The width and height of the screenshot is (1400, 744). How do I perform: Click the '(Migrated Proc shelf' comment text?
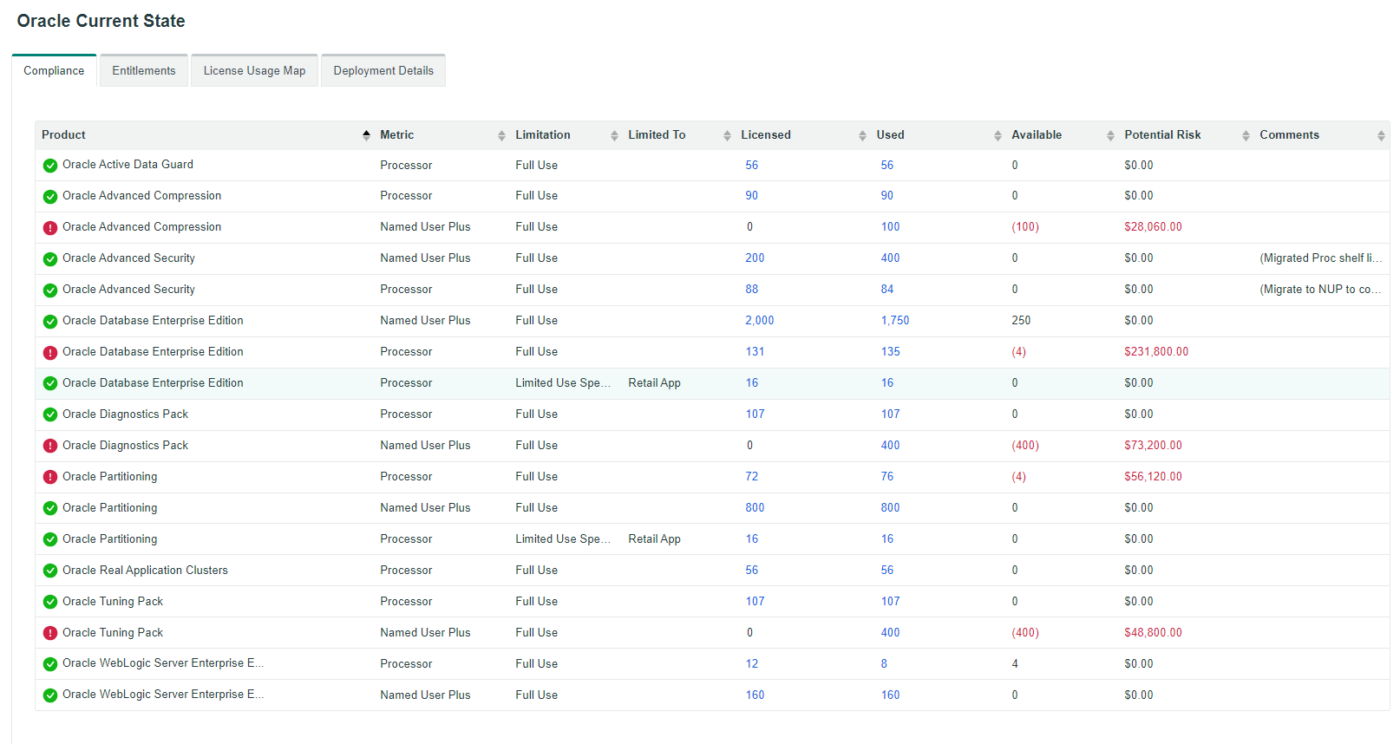coord(1320,258)
